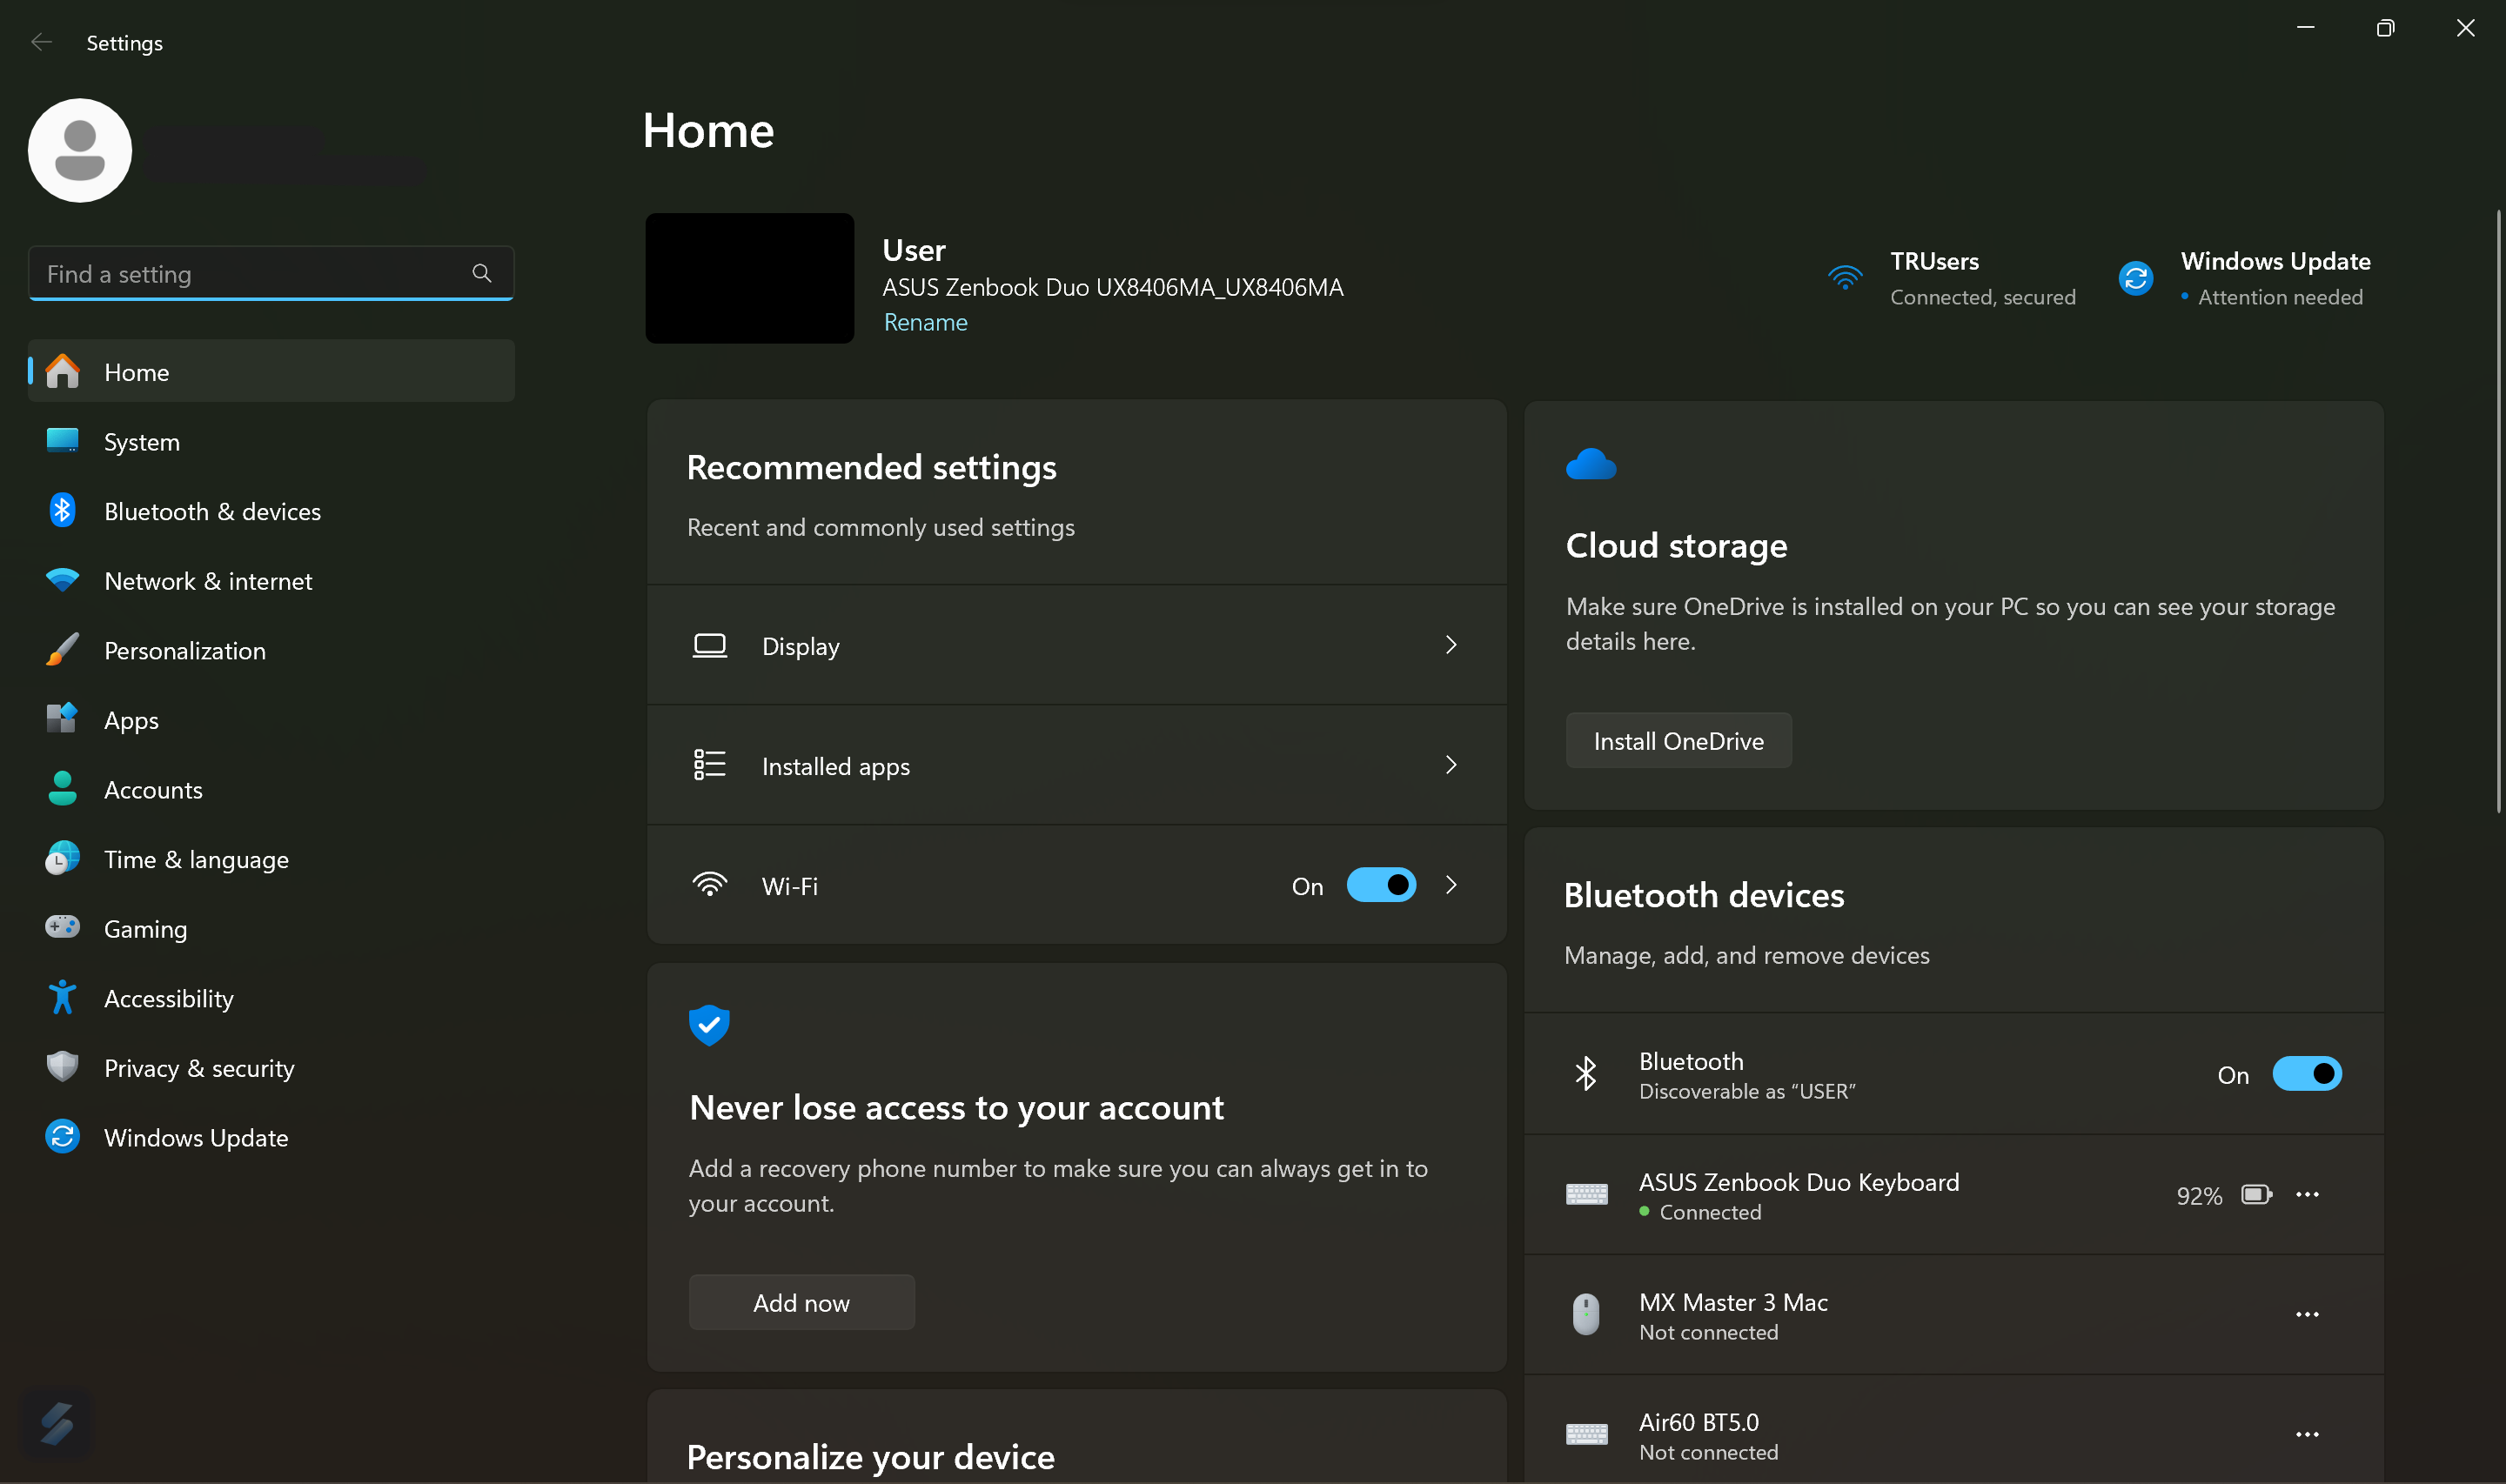The height and width of the screenshot is (1484, 2506).
Task: Open the System section
Action: pos(271,441)
